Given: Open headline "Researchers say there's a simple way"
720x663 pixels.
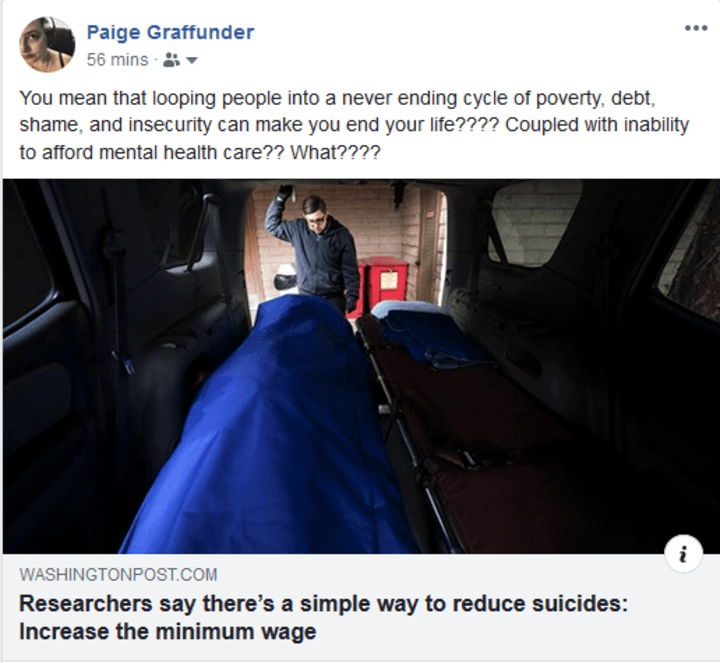Looking at the screenshot, I should pos(323,603).
